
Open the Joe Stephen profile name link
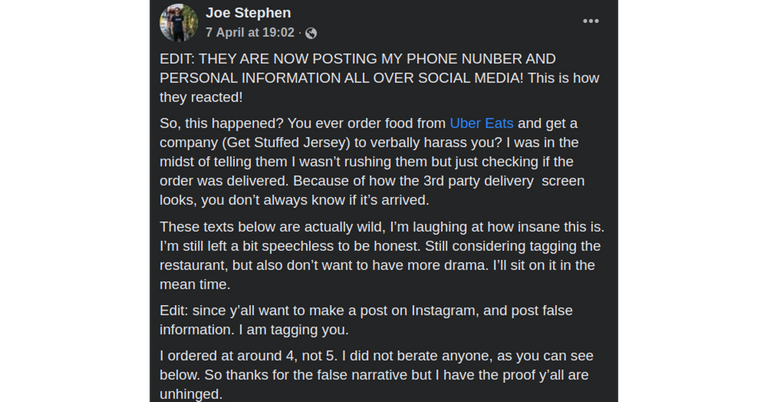248,13
